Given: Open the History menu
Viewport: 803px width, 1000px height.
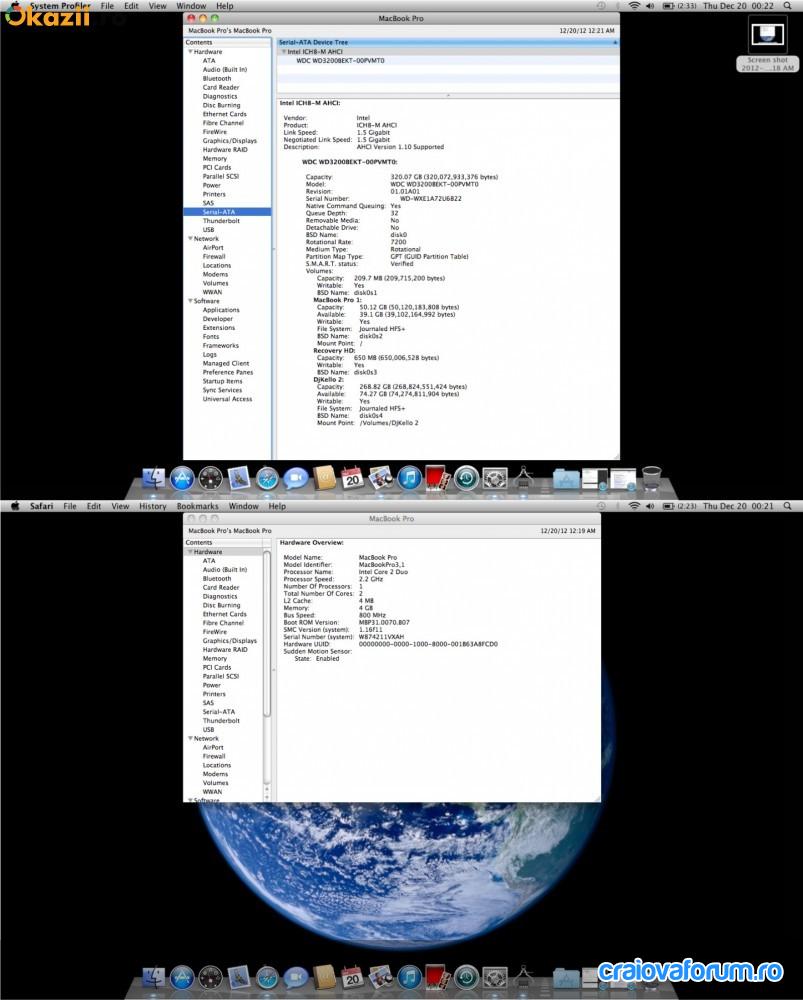Looking at the screenshot, I should tap(152, 506).
